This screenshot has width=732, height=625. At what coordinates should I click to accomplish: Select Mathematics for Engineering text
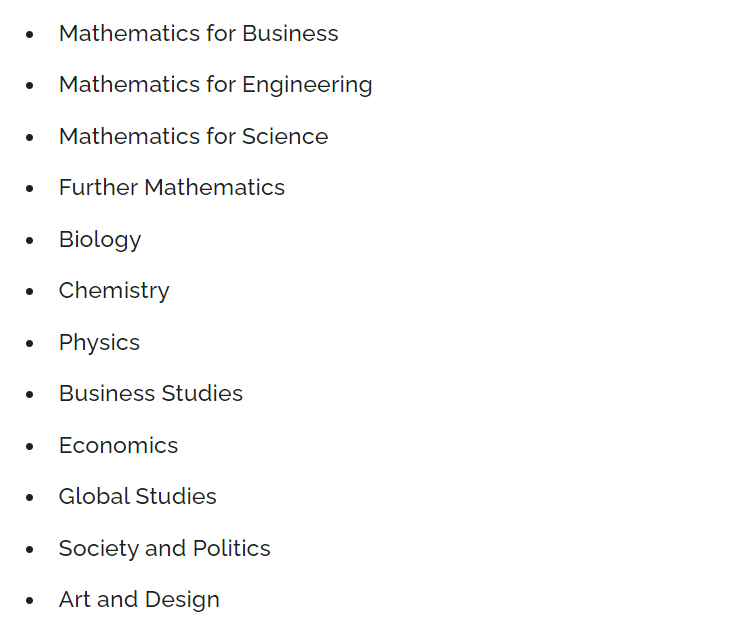pyautogui.click(x=216, y=85)
